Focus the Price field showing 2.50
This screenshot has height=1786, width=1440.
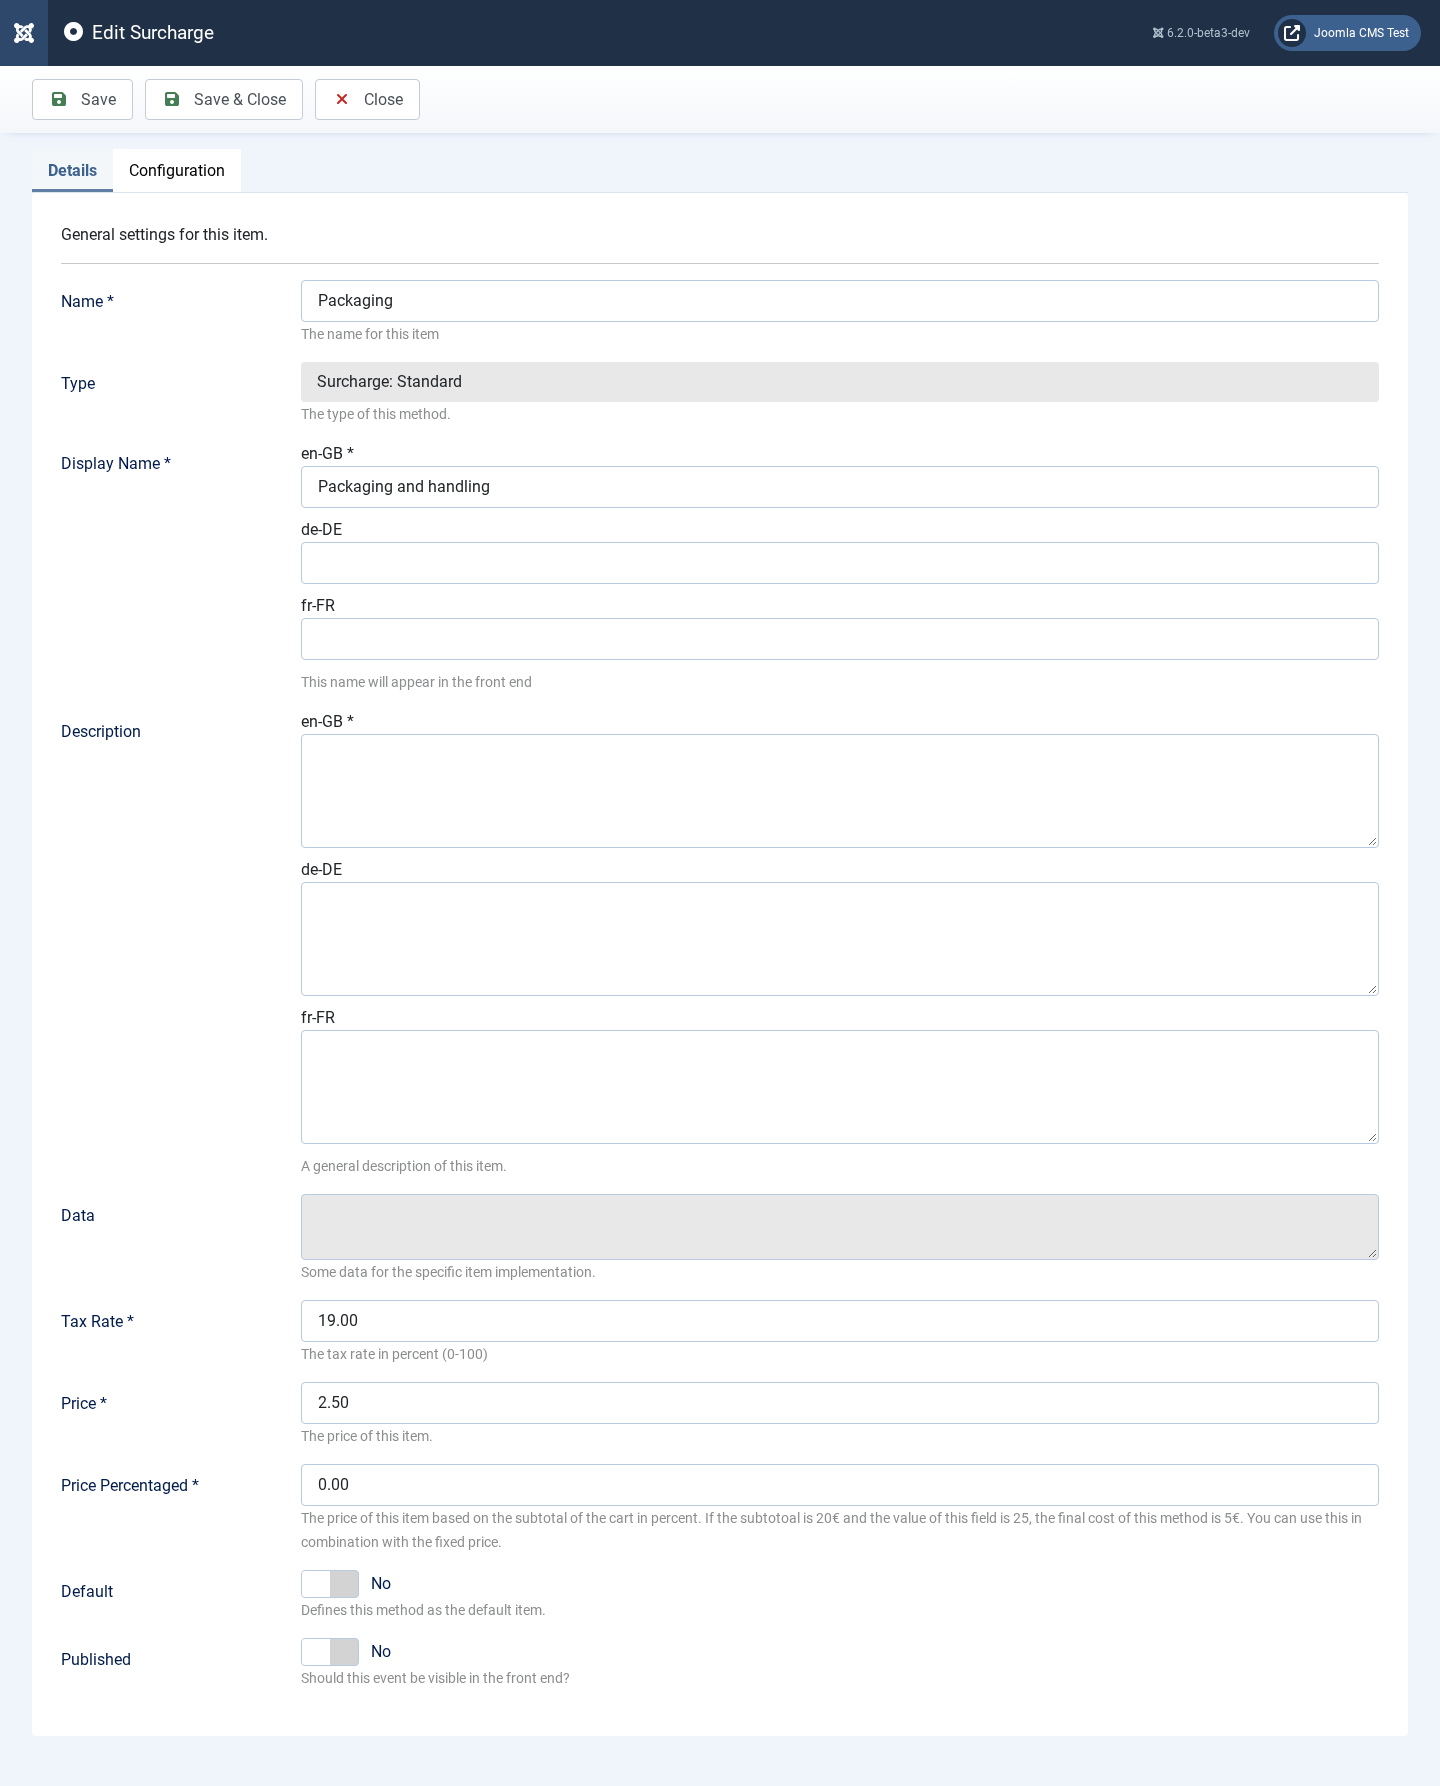840,1403
